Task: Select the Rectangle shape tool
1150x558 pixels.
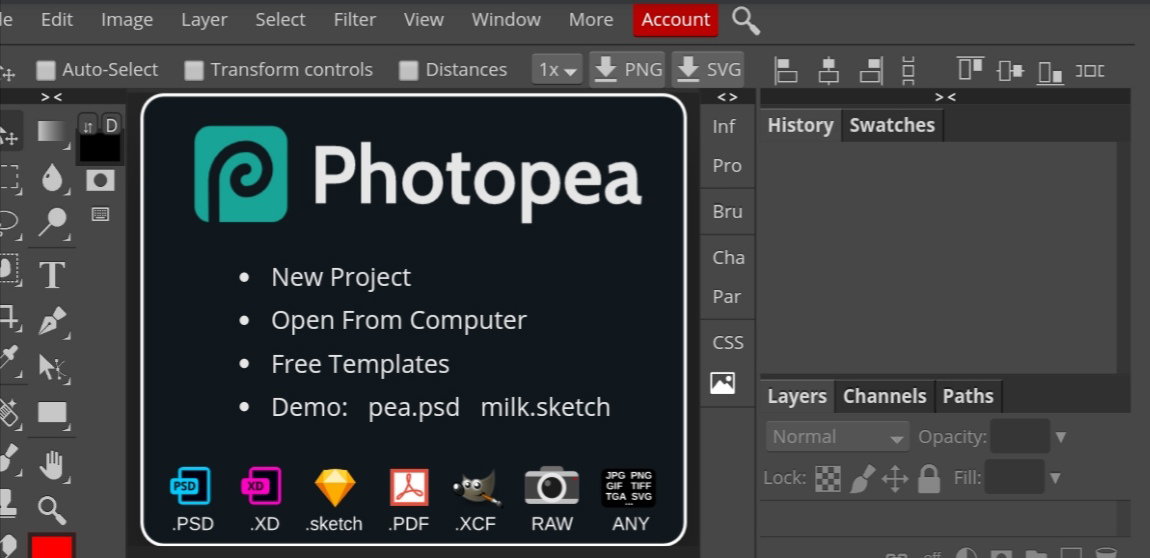Action: click(52, 413)
